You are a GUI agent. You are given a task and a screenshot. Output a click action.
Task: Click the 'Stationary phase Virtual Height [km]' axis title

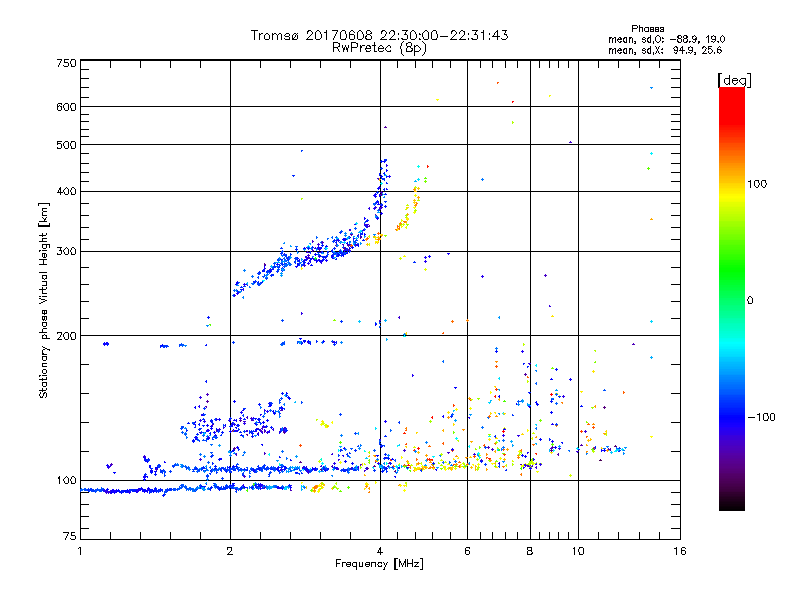click(x=43, y=300)
